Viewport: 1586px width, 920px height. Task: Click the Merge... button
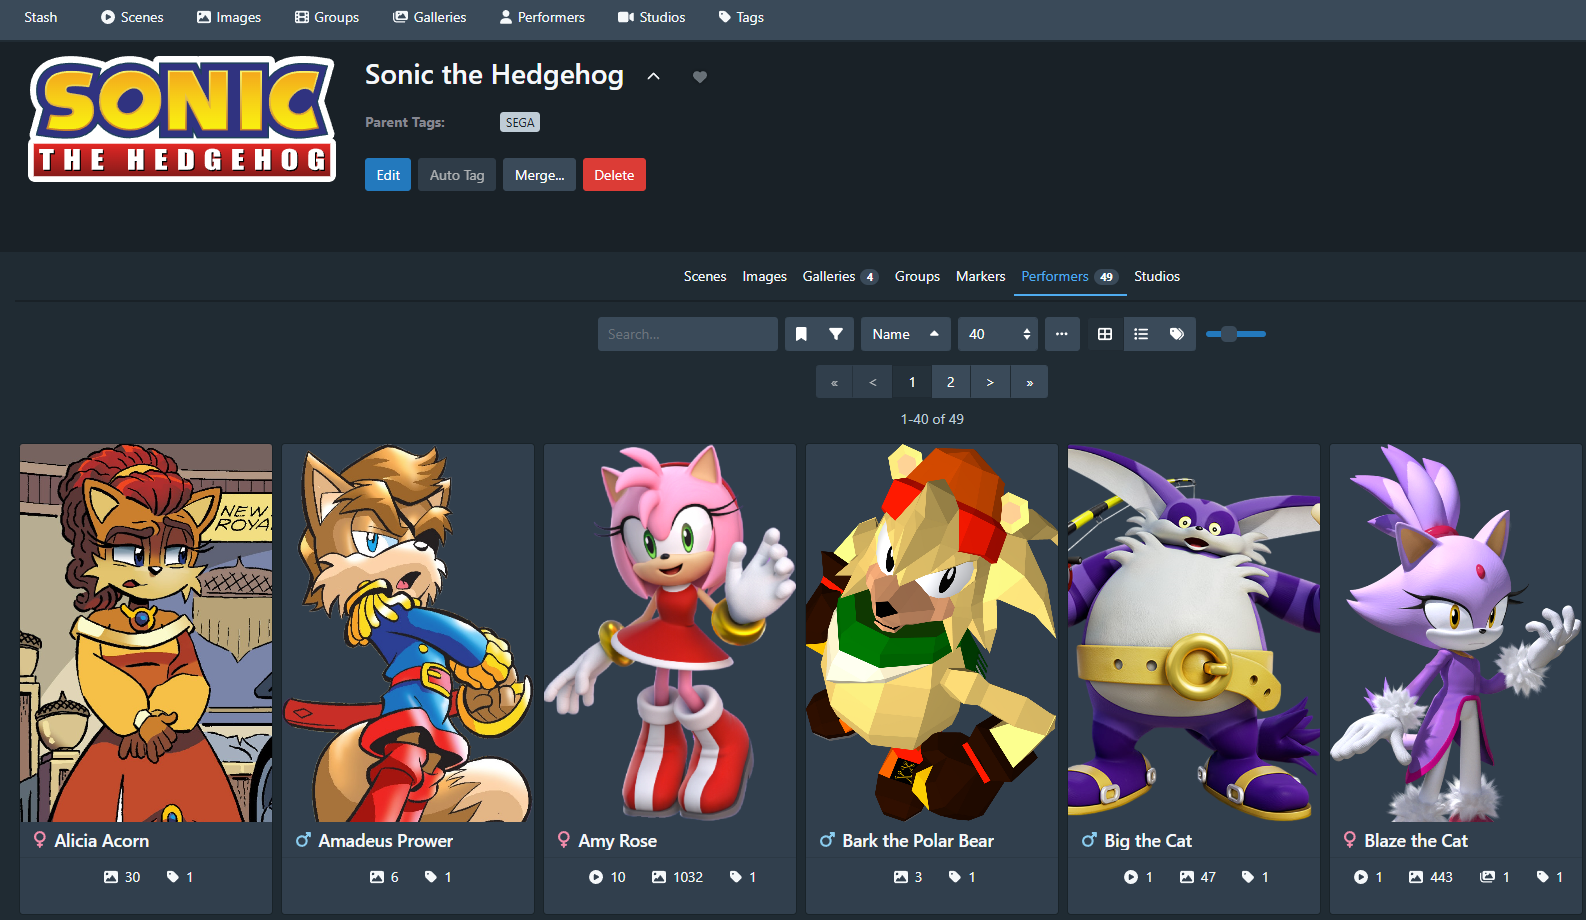(x=539, y=175)
